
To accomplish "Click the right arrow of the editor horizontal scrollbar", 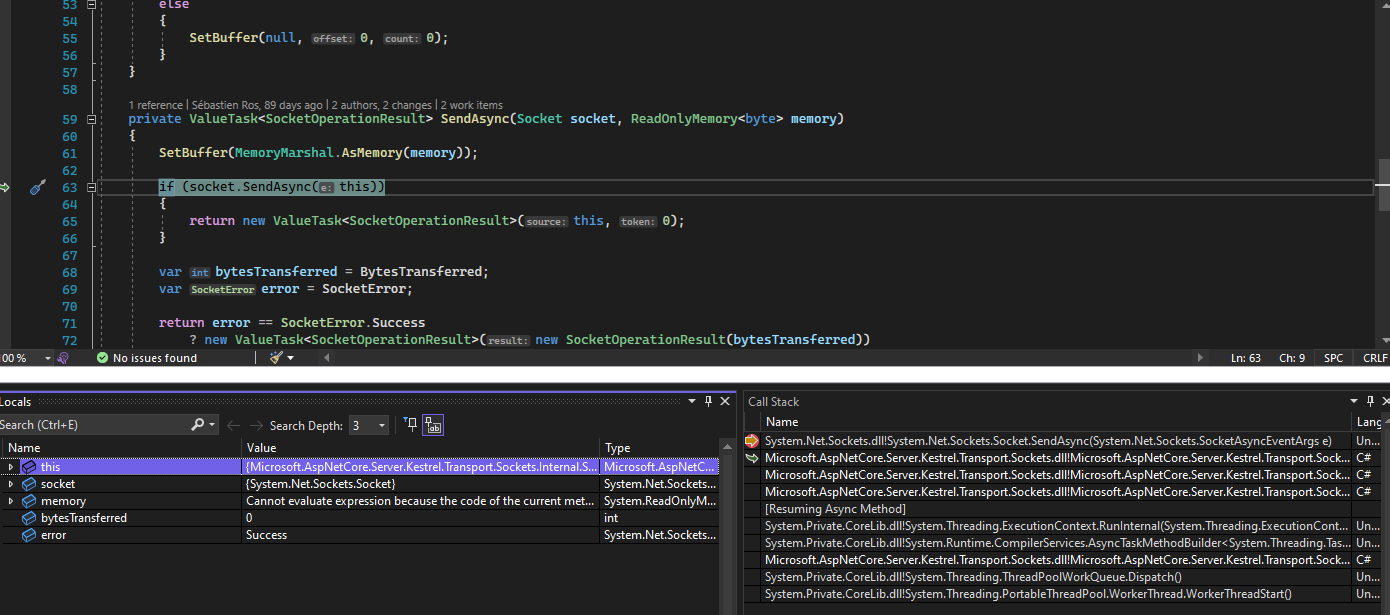I will (1199, 357).
